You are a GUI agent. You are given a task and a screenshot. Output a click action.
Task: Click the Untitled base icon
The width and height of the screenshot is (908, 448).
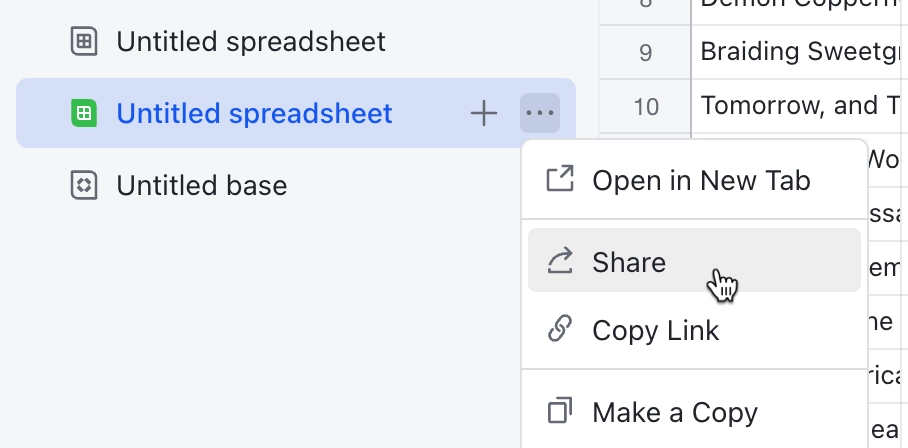click(84, 185)
